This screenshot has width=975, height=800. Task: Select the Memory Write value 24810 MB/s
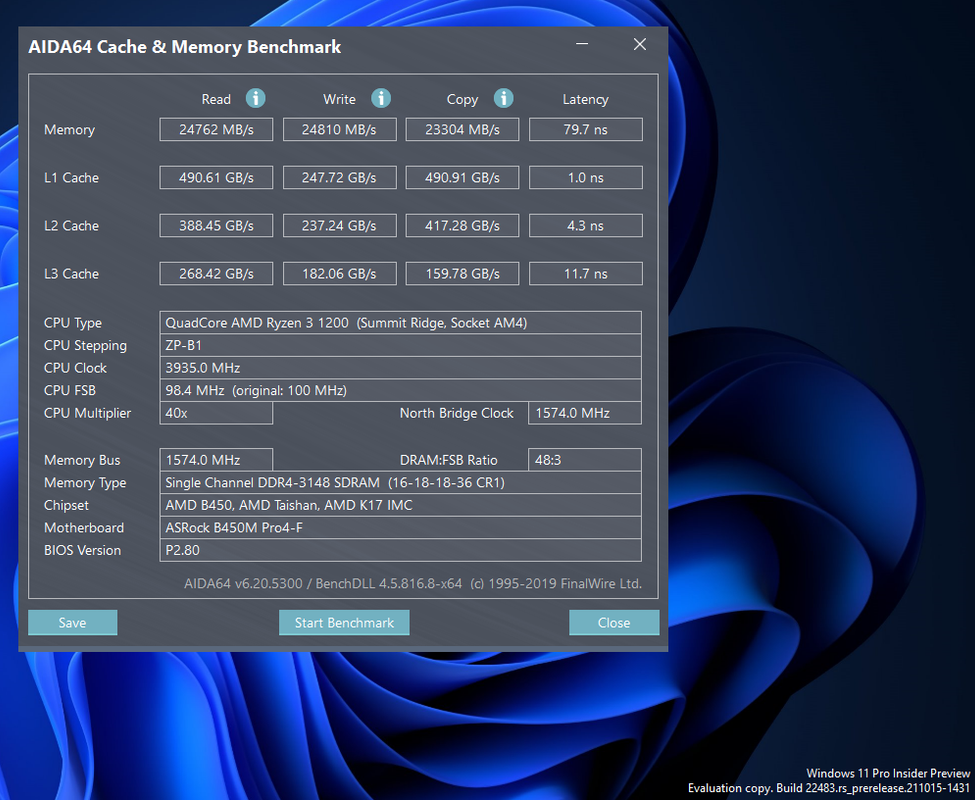pos(340,129)
